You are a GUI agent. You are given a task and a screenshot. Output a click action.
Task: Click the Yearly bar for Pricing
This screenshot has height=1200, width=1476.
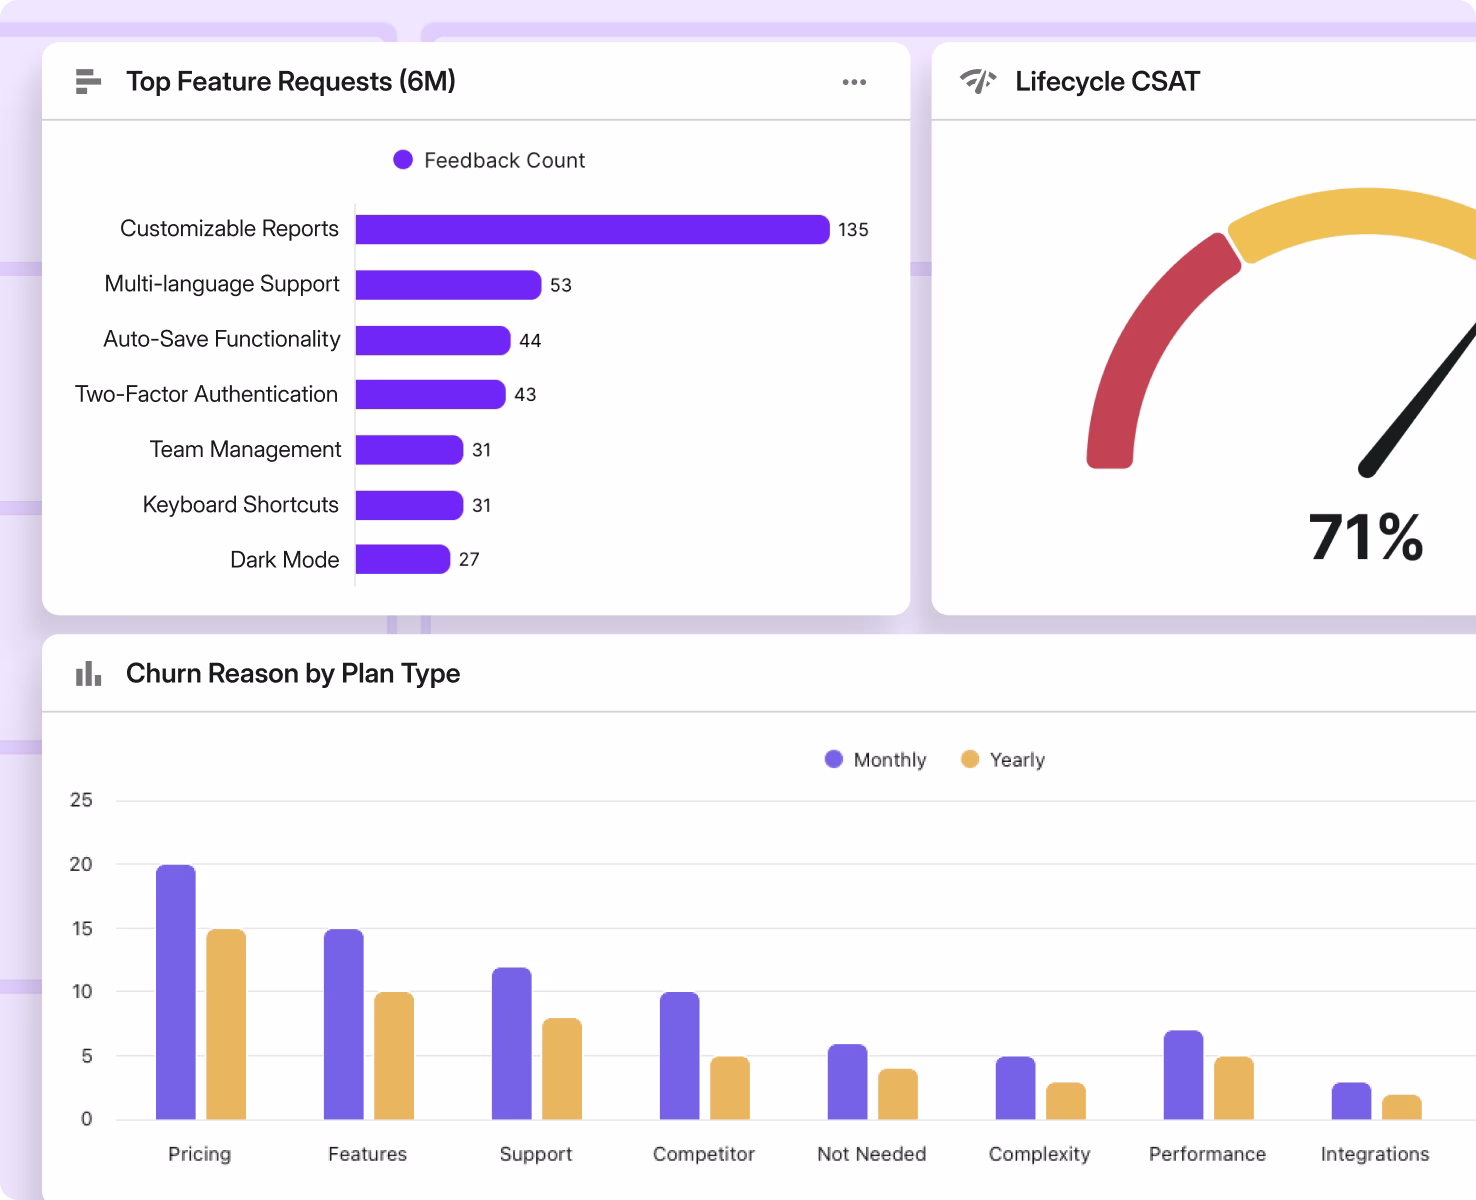click(226, 1024)
